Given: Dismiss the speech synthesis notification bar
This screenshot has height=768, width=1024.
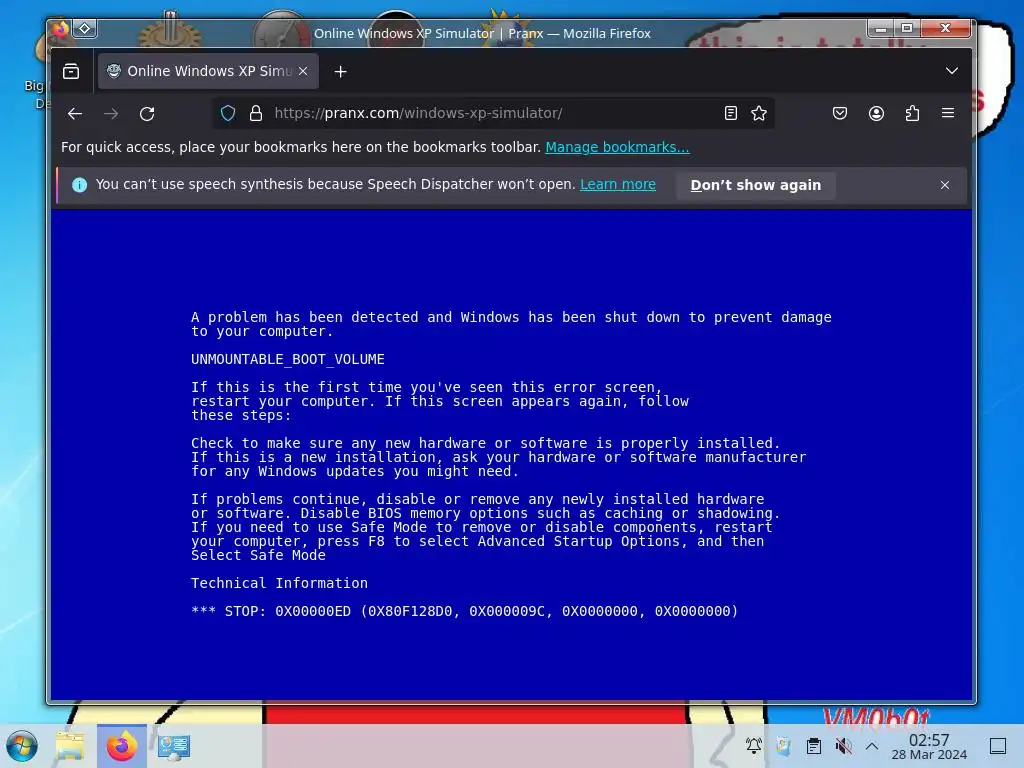Looking at the screenshot, I should click(x=945, y=185).
